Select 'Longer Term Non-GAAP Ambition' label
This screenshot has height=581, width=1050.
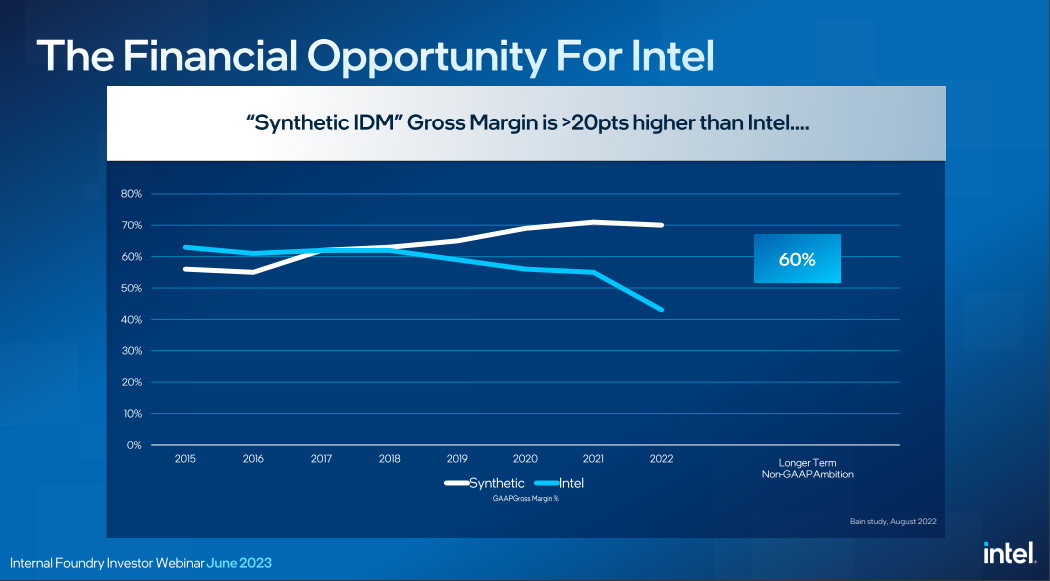[x=807, y=468]
